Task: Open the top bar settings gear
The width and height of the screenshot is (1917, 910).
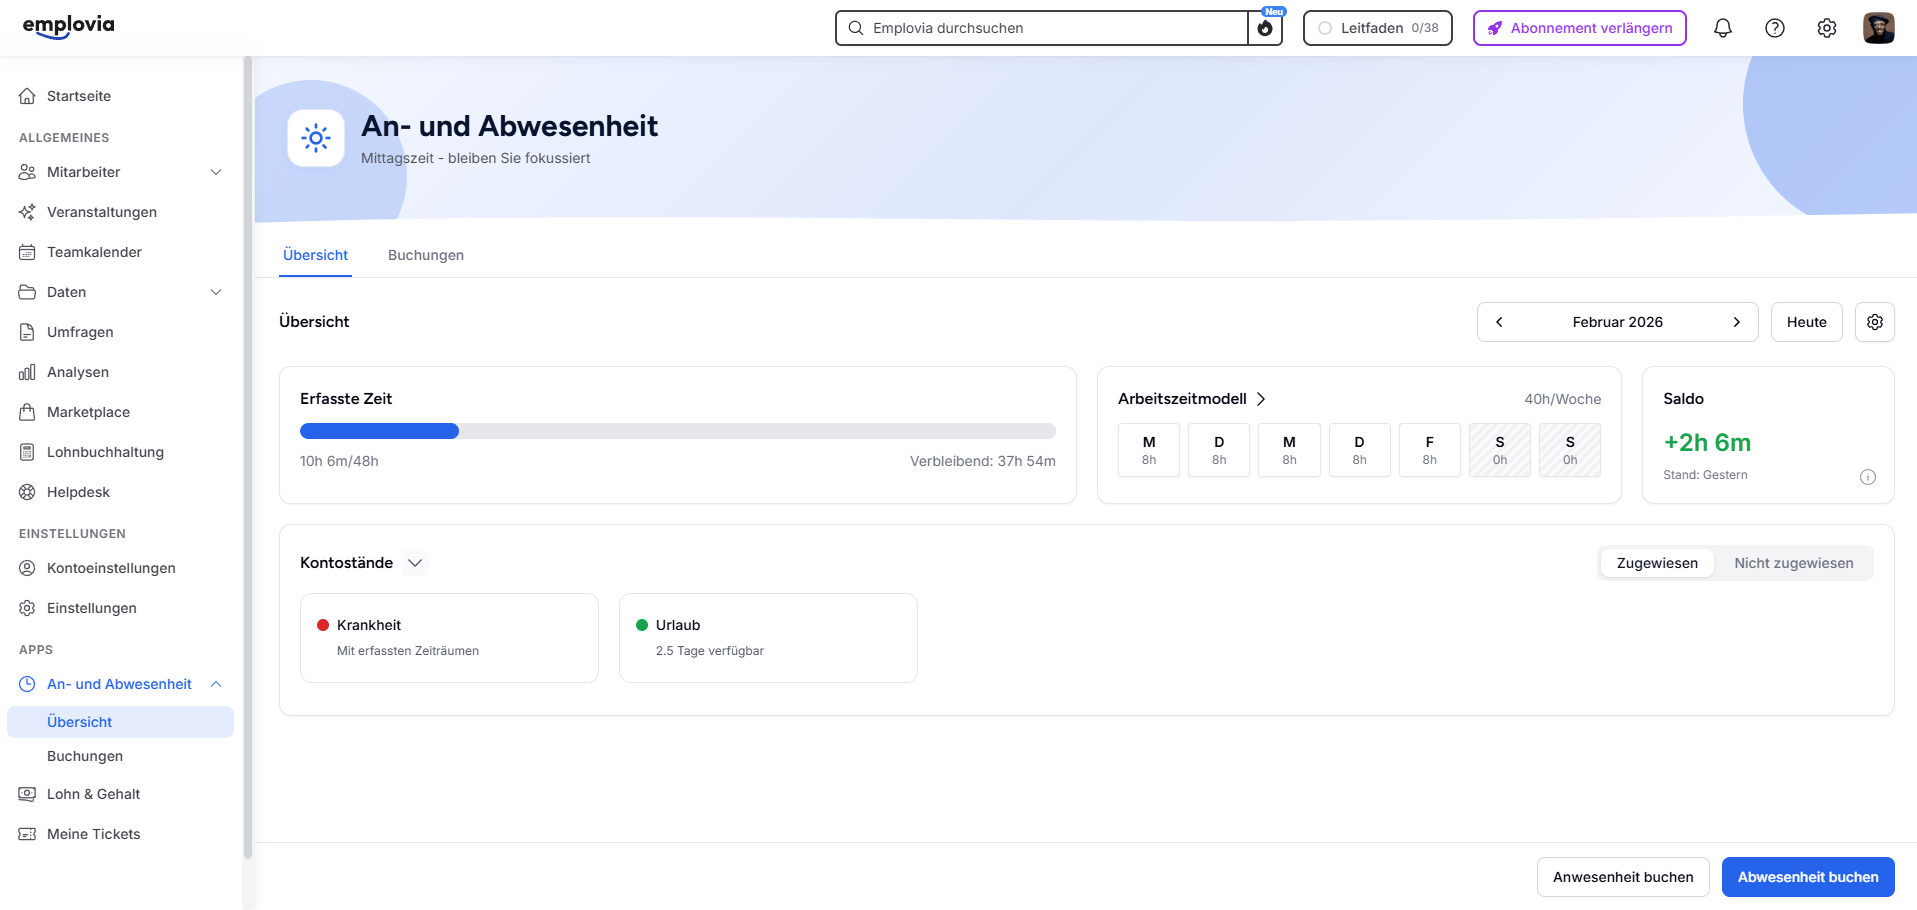Action: coord(1826,28)
